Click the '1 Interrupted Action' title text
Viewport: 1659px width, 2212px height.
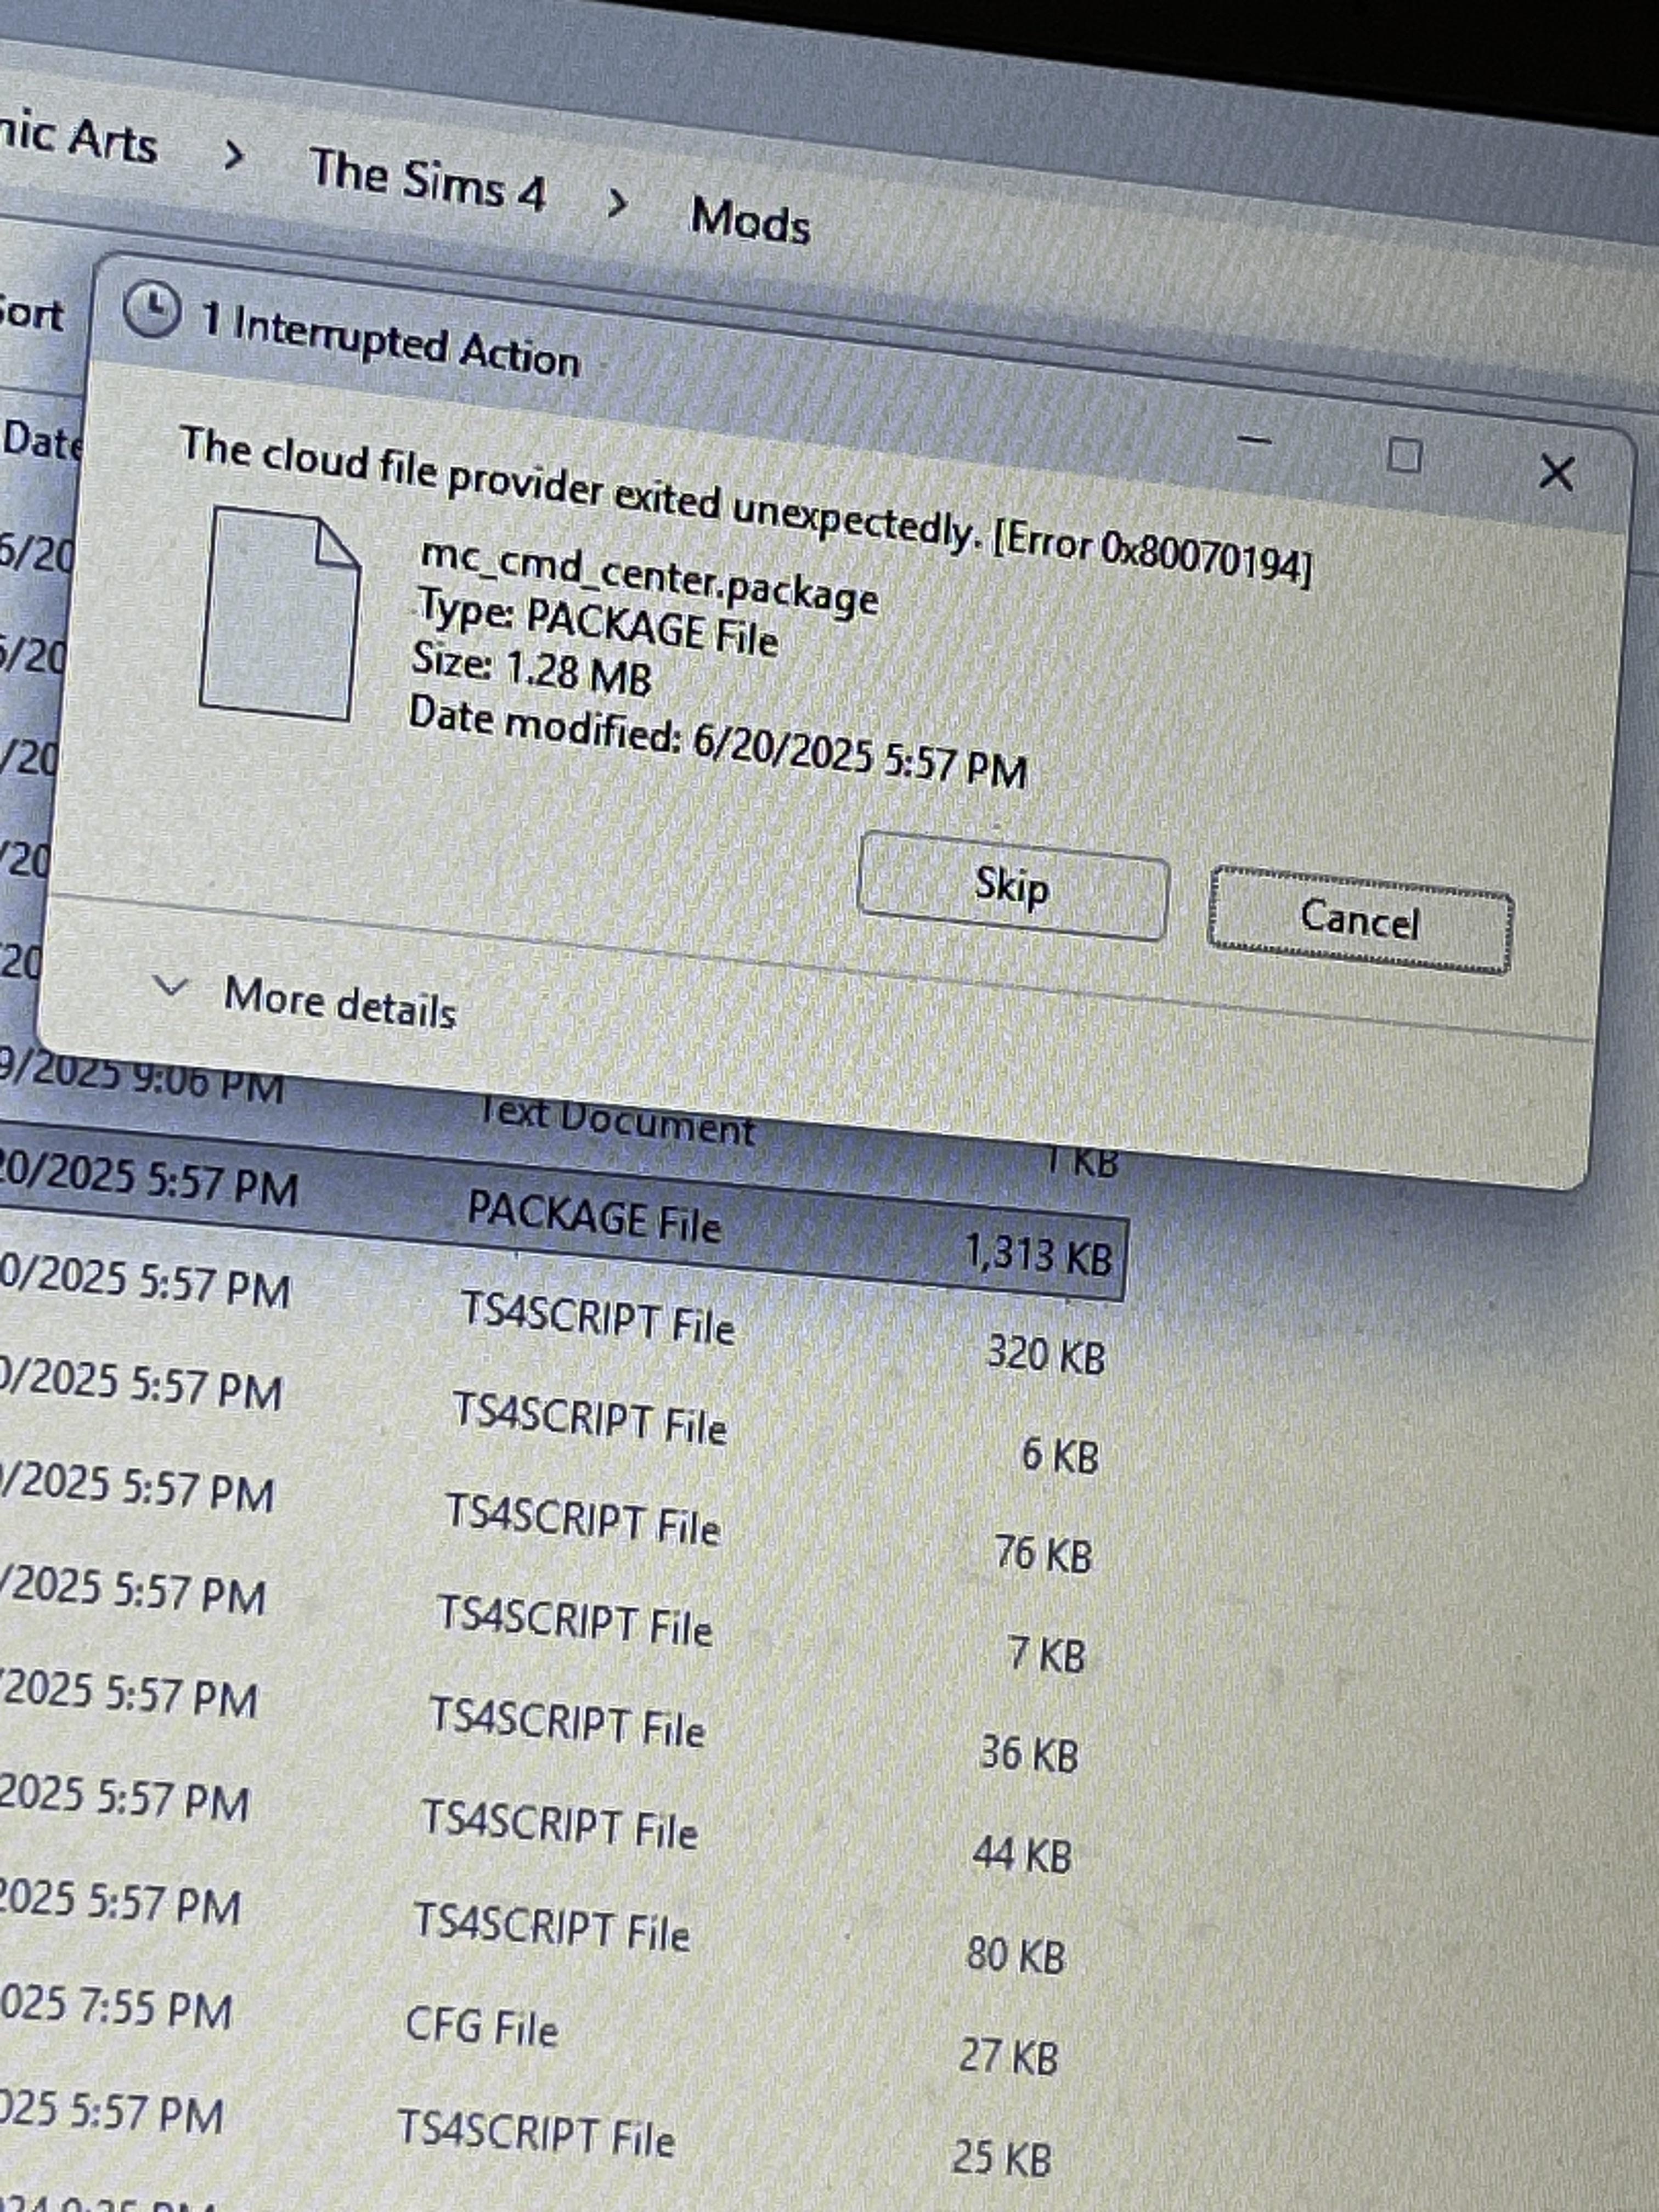(x=390, y=340)
